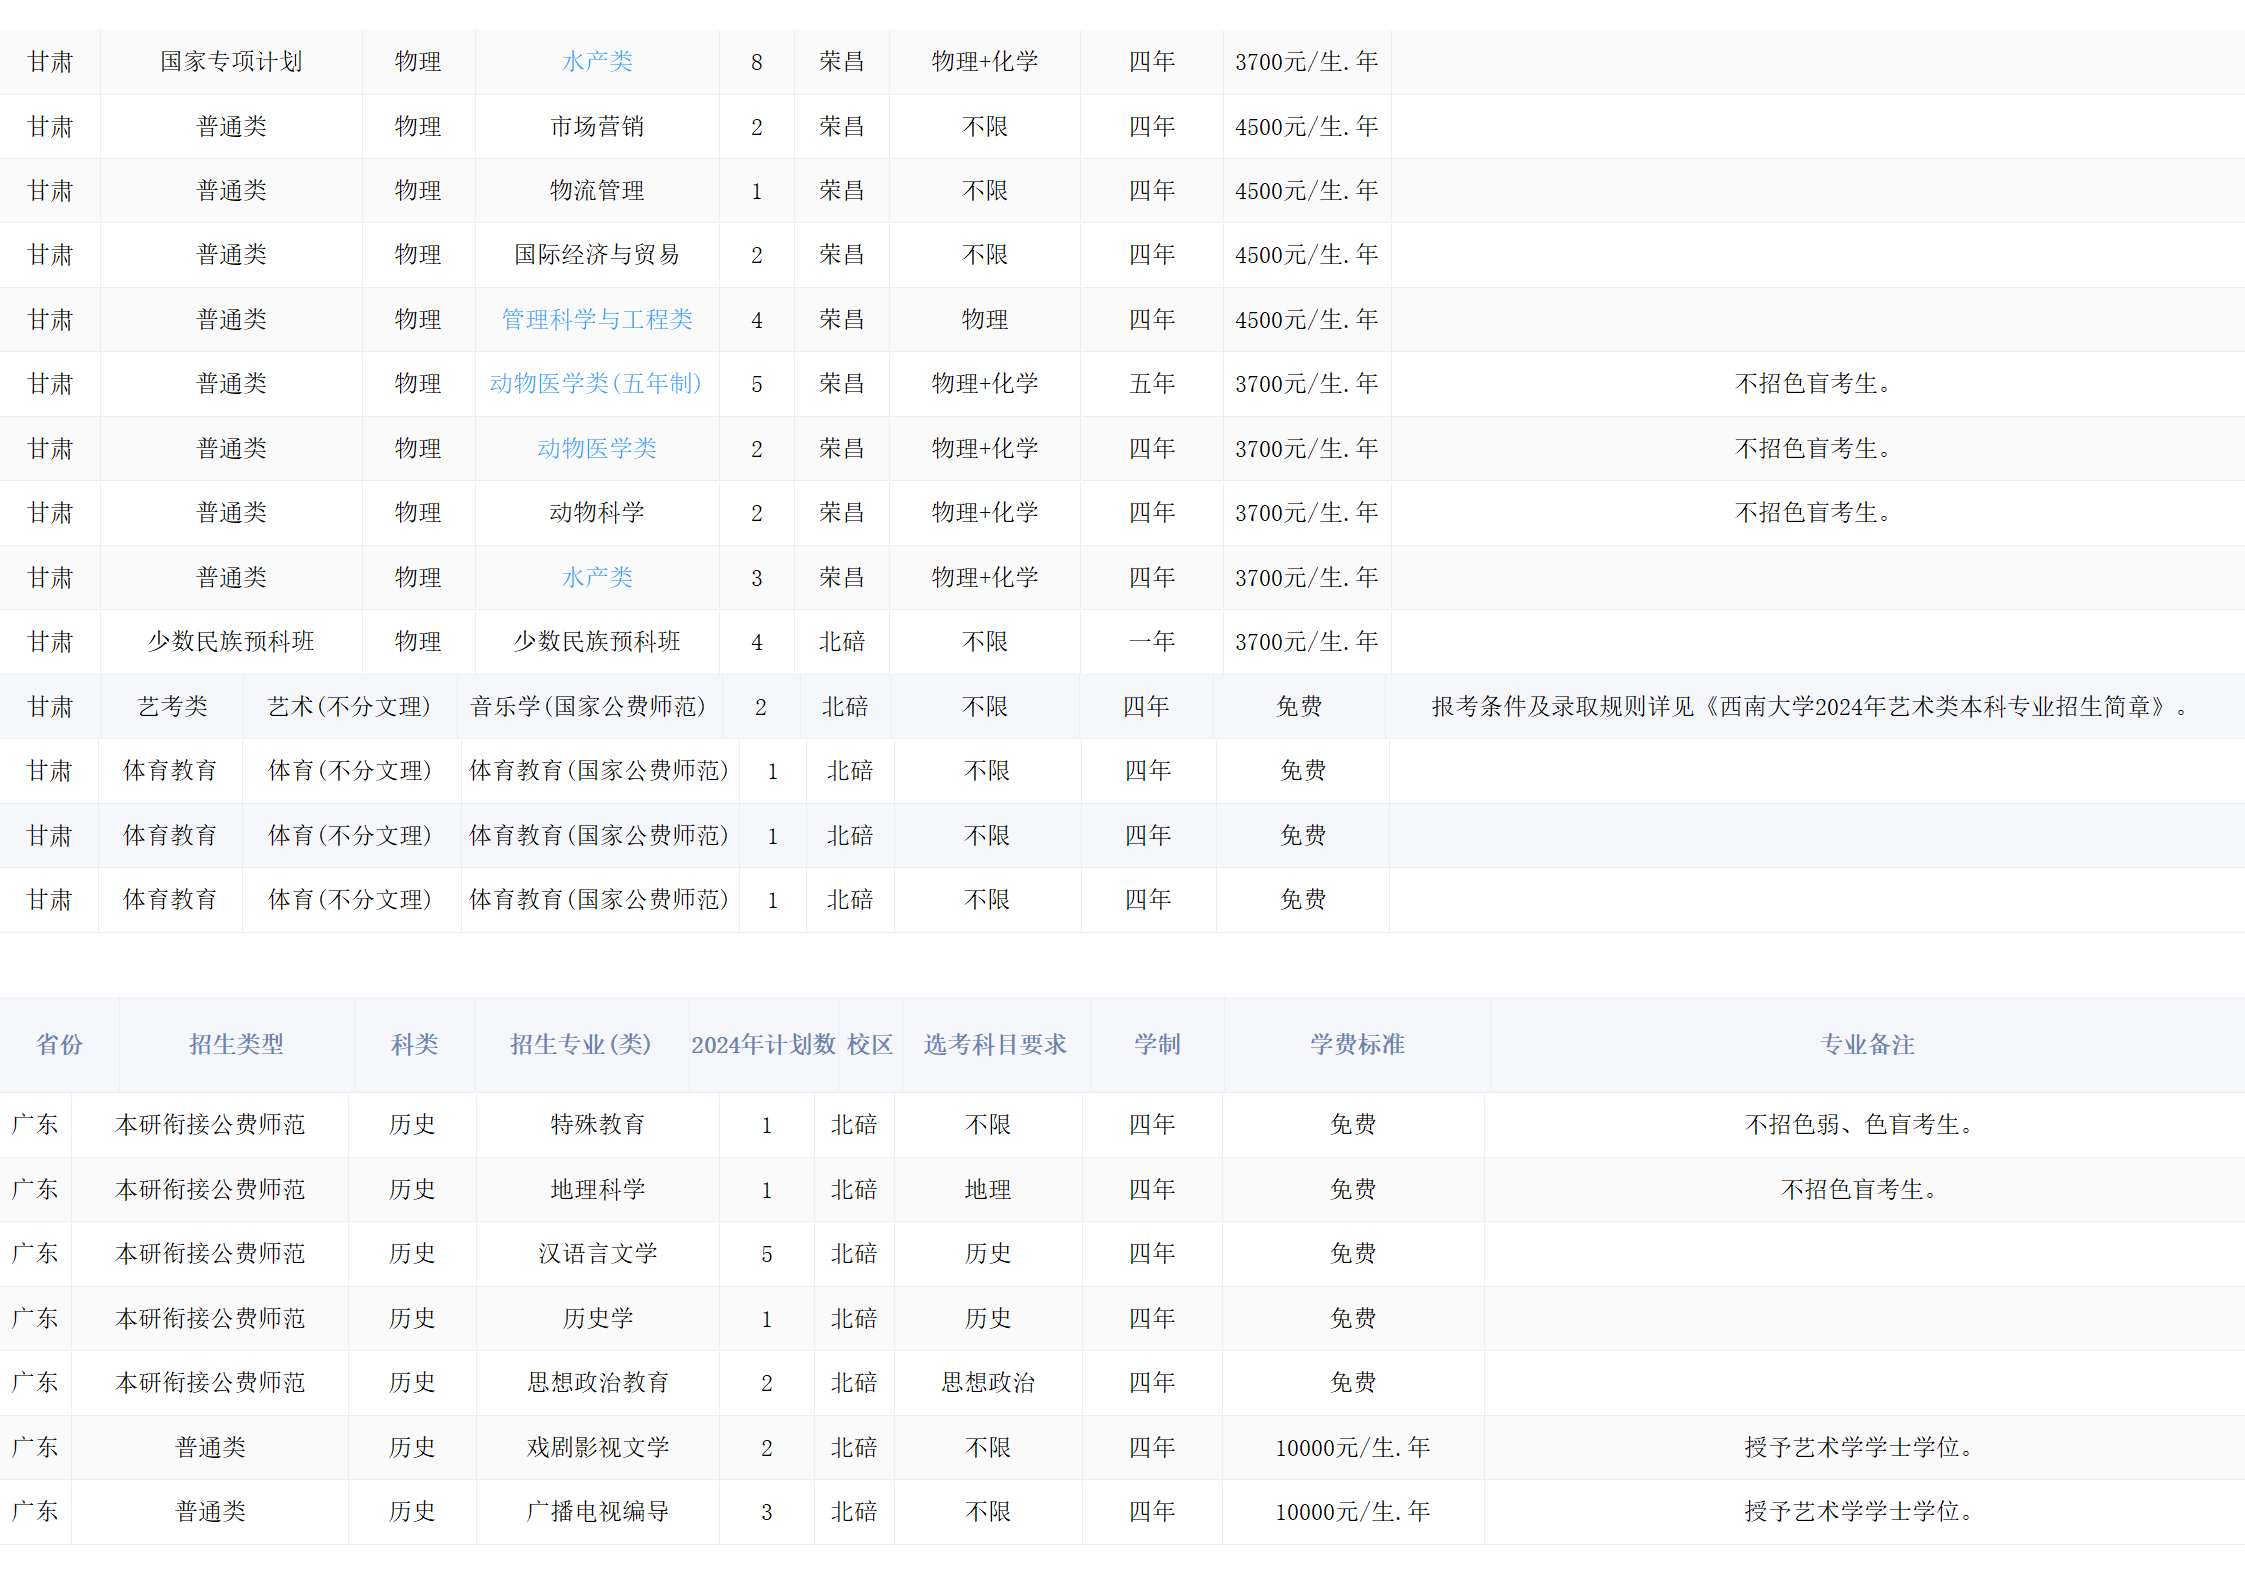Click the 招生专业(类) column header
The width and height of the screenshot is (2245, 1587).
[581, 1045]
